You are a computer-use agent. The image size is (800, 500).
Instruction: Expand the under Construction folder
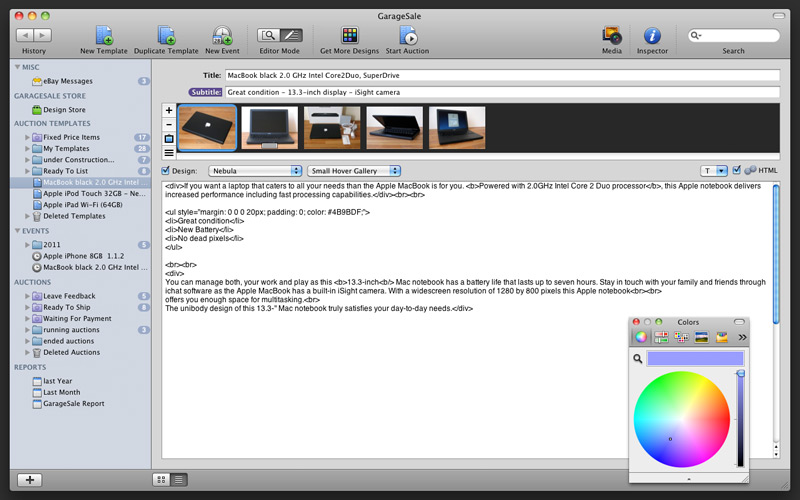28,160
